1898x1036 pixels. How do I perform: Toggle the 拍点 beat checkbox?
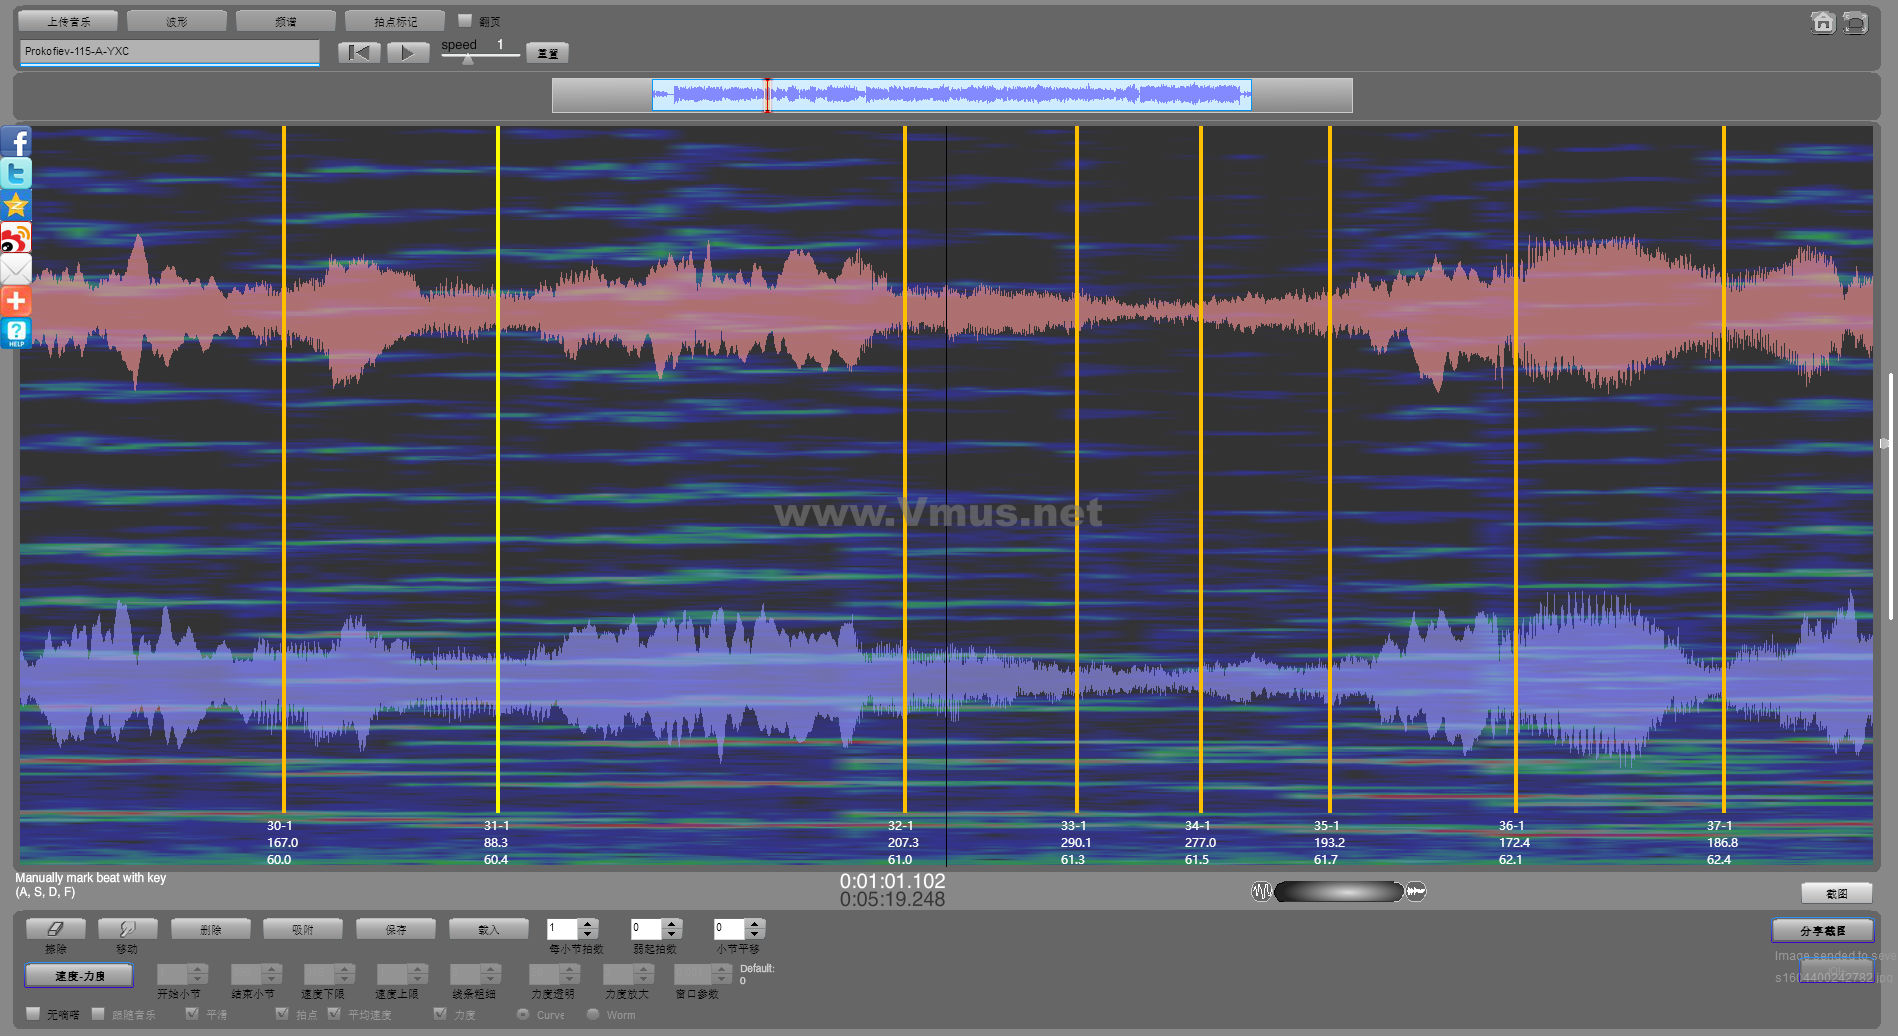click(282, 1014)
